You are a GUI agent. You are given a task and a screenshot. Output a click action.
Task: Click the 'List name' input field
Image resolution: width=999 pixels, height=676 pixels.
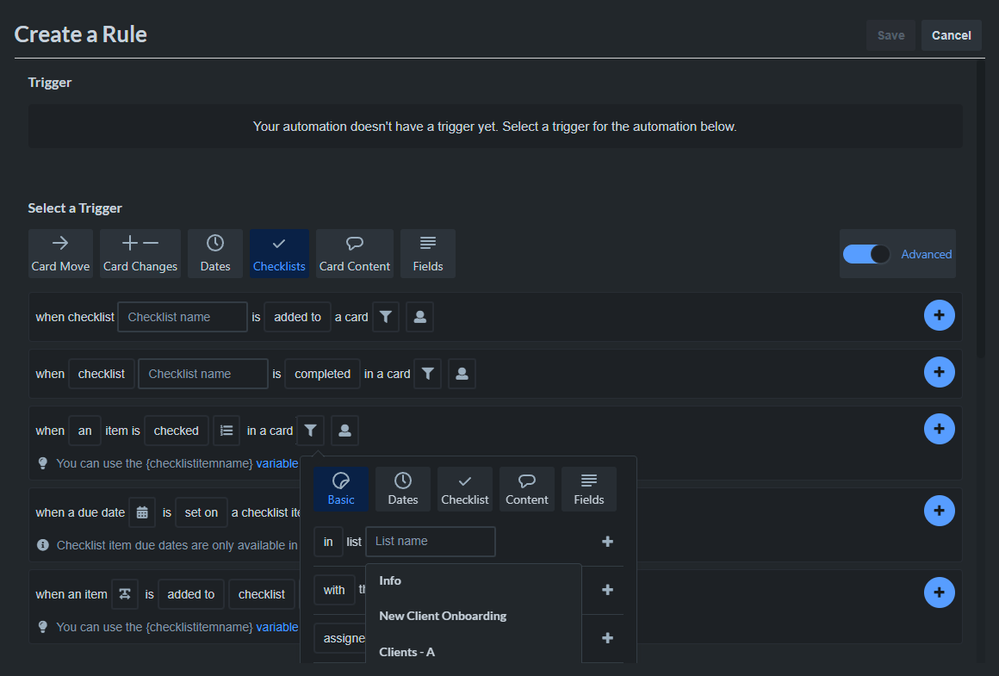point(430,541)
